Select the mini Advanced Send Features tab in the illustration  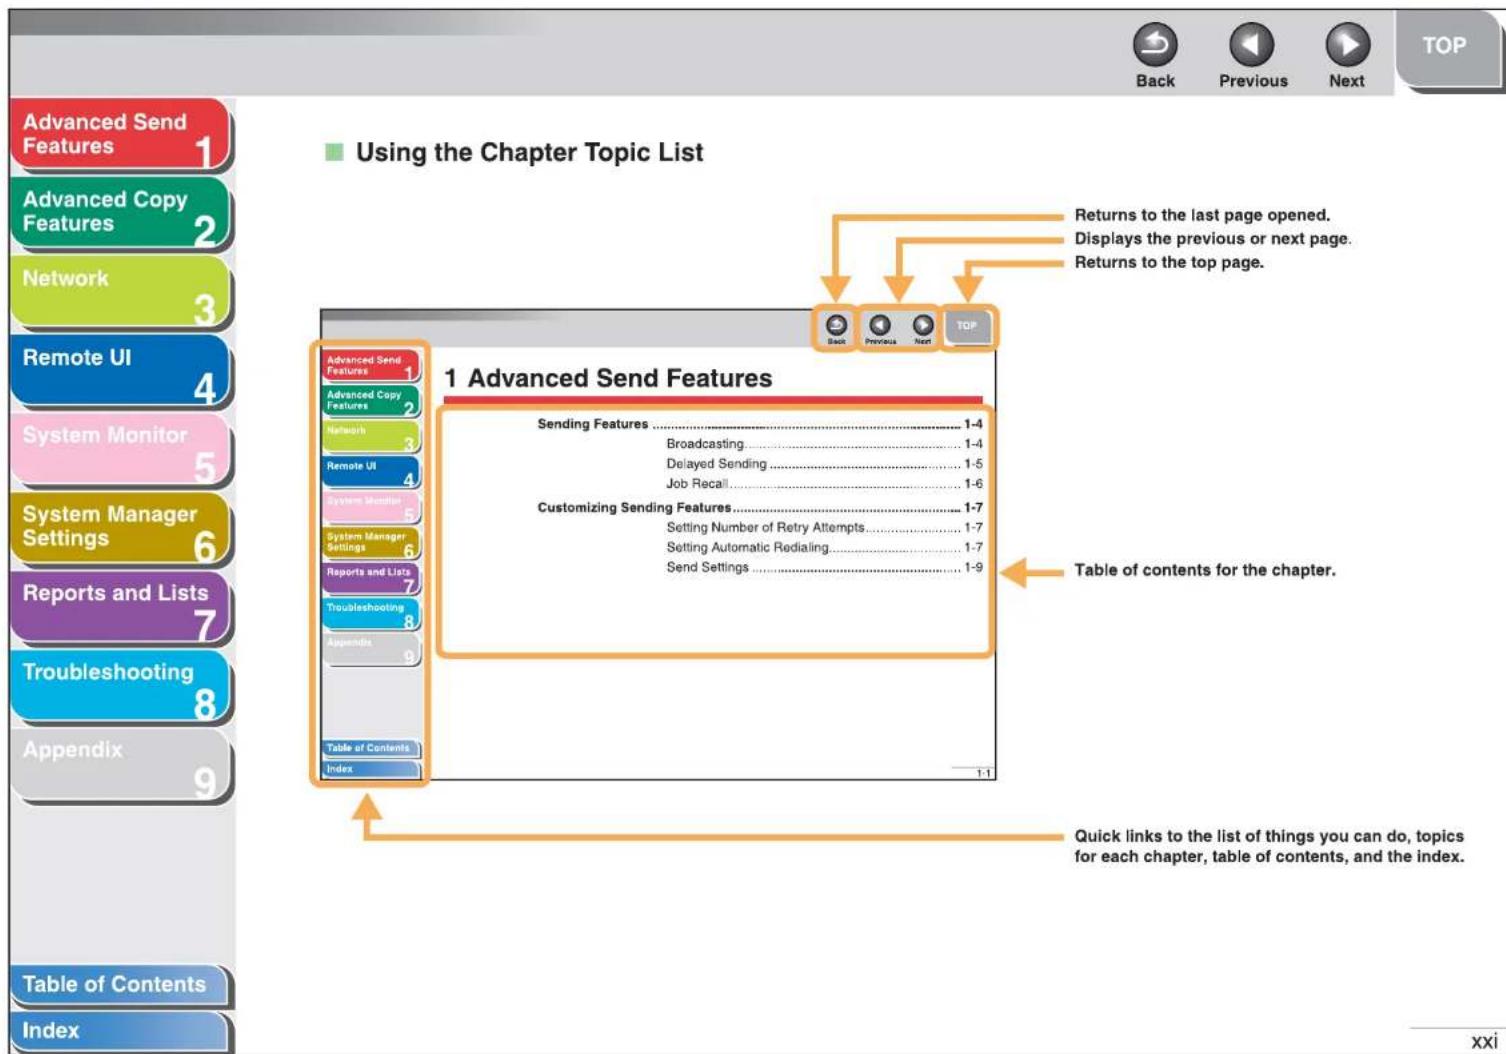370,365
